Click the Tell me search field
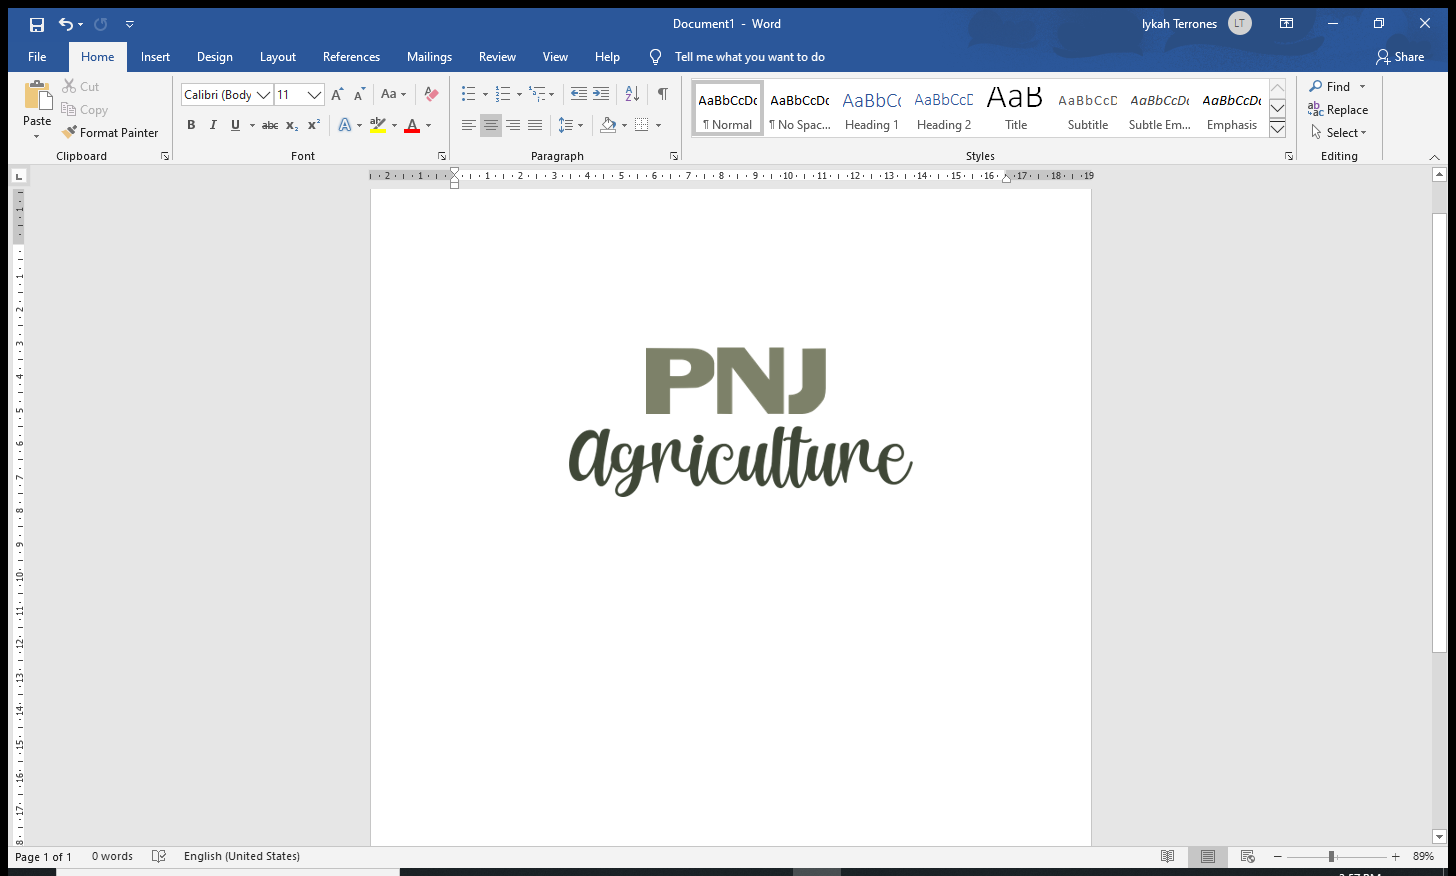This screenshot has width=1456, height=876. click(749, 57)
